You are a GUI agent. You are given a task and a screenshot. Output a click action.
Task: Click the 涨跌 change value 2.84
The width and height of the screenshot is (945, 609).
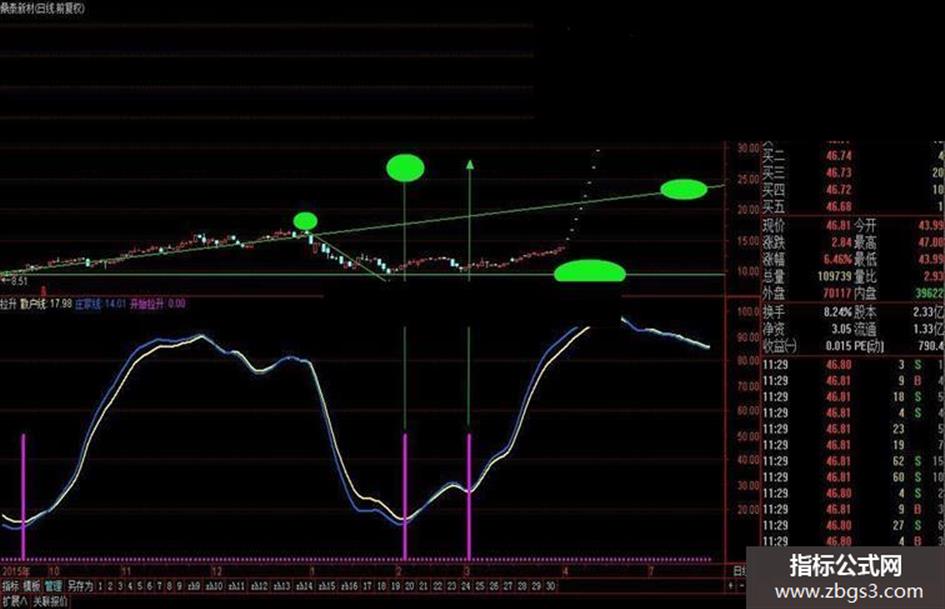coord(841,242)
